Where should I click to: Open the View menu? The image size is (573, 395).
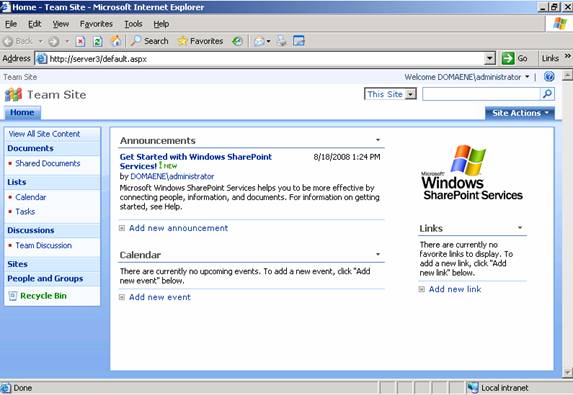pos(60,24)
